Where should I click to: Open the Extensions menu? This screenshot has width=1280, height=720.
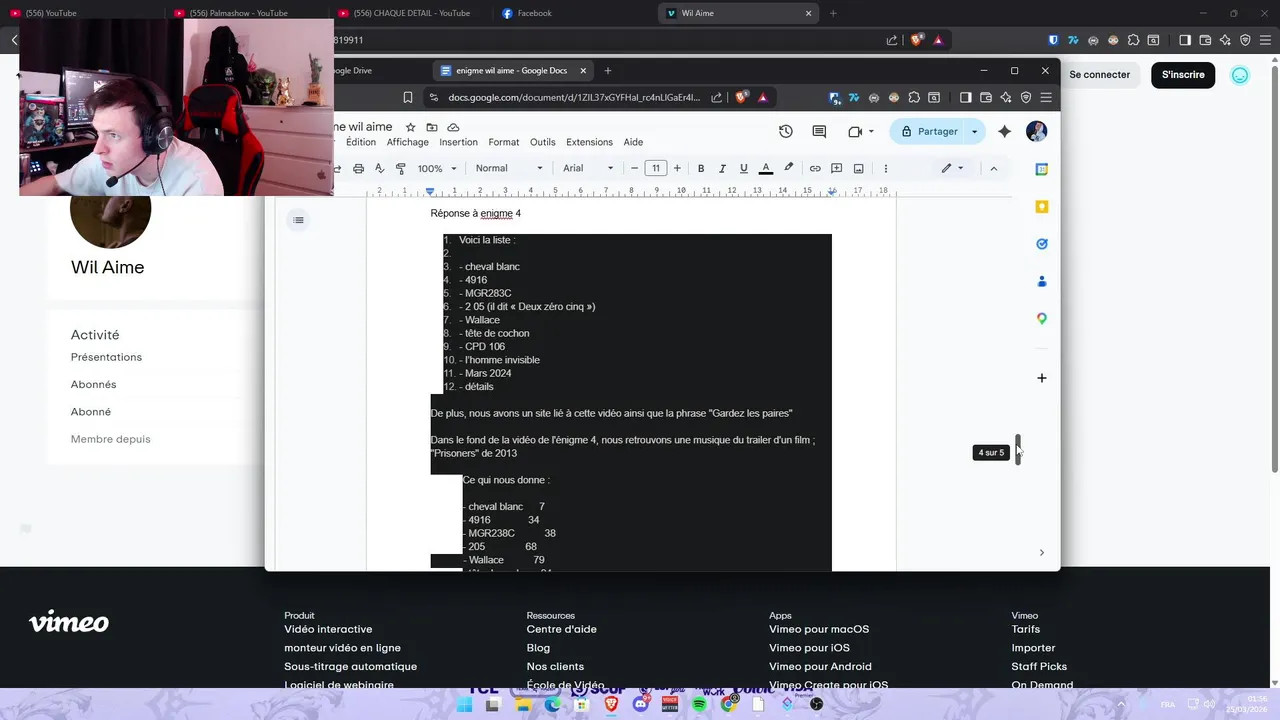point(589,142)
